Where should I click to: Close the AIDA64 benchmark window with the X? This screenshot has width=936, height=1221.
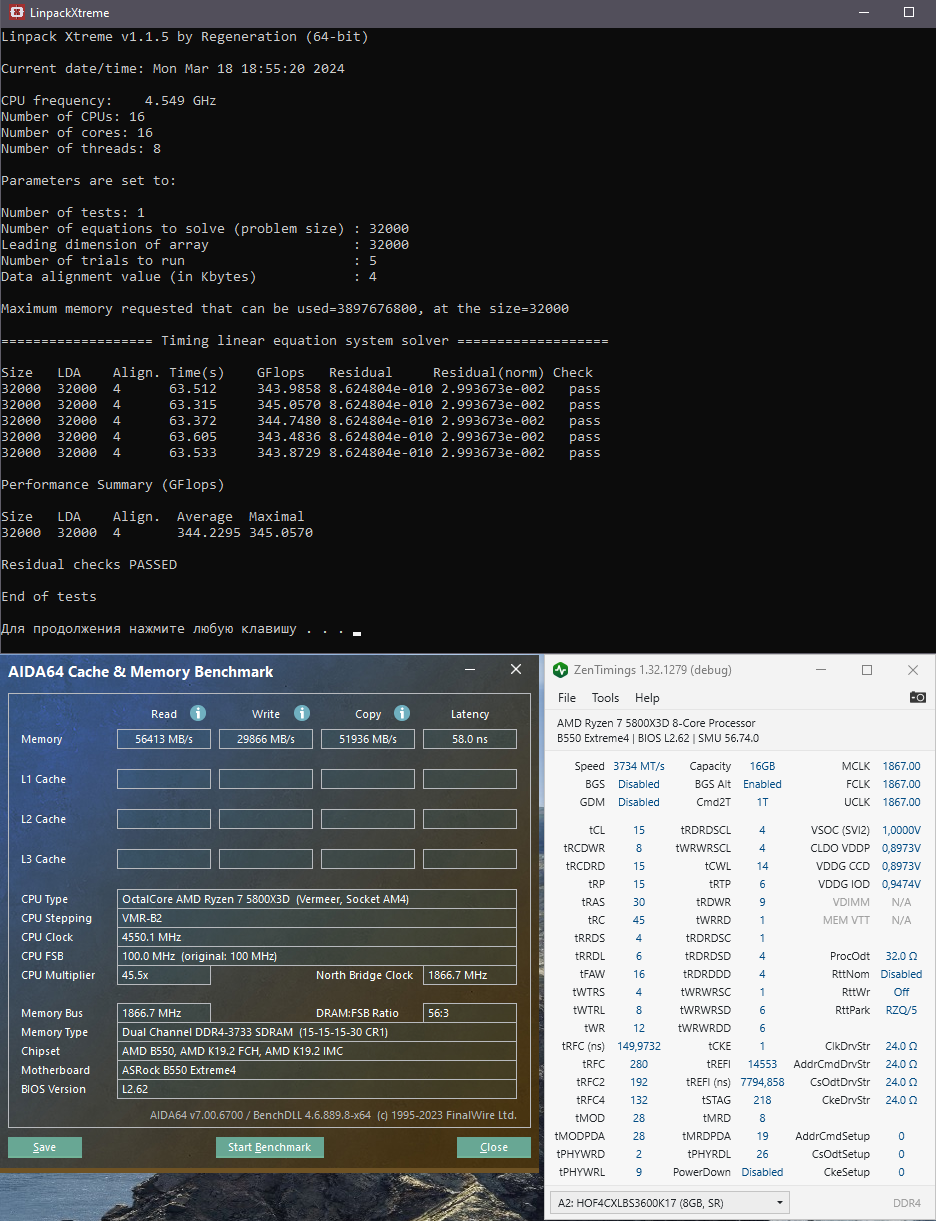click(516, 669)
